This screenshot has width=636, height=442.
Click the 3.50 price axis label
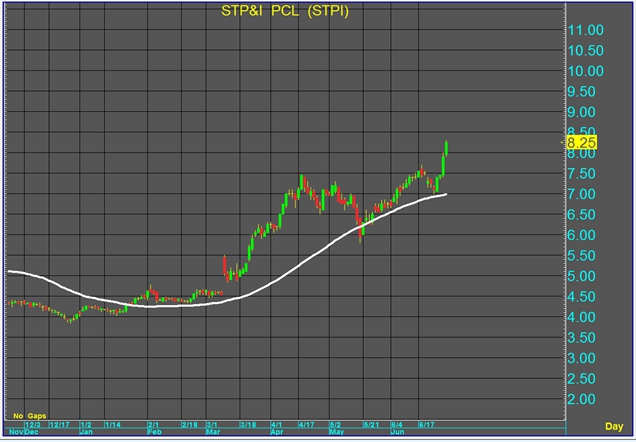pos(581,338)
